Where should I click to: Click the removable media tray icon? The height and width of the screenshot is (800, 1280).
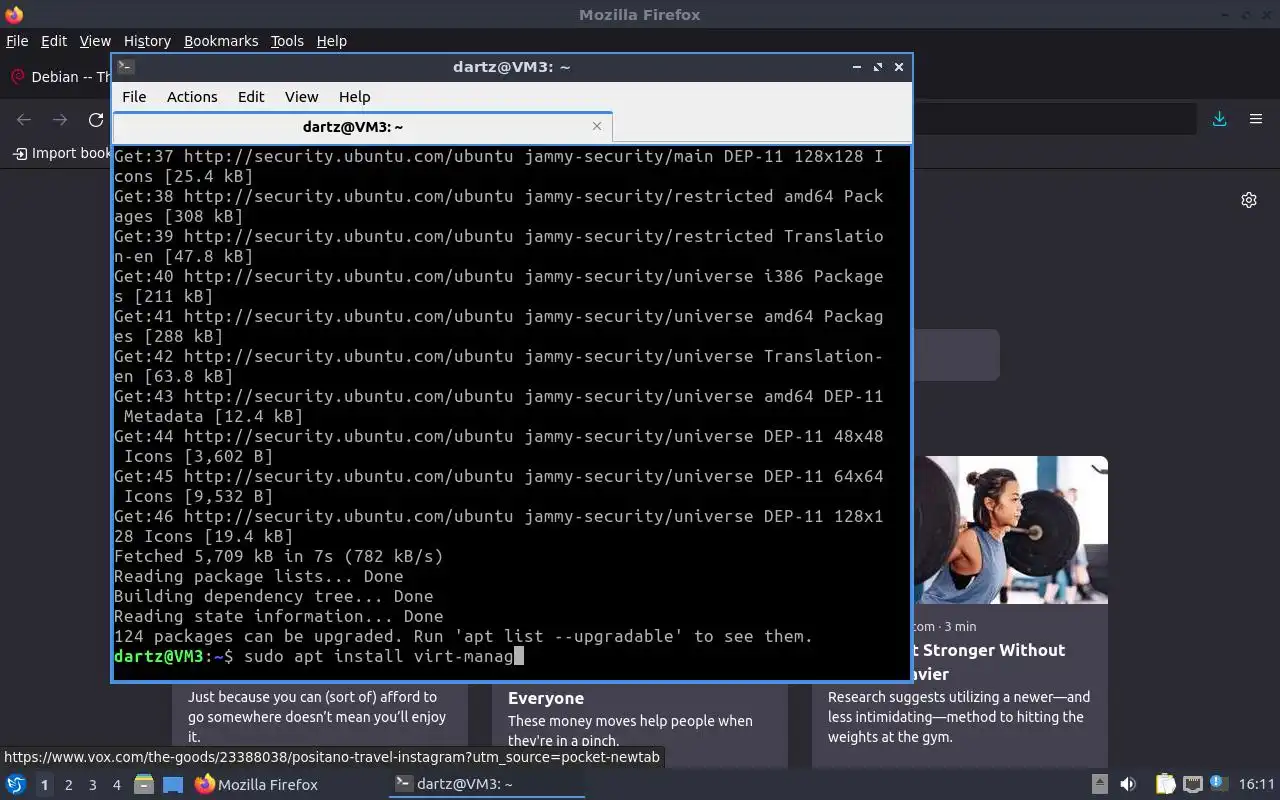(x=1099, y=784)
